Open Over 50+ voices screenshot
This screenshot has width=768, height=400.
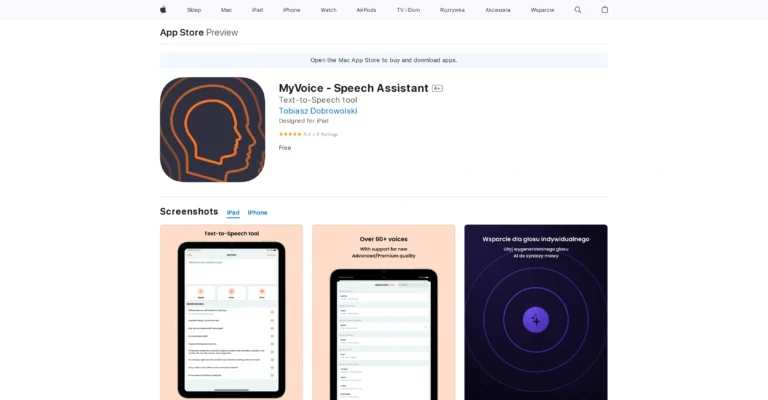pyautogui.click(x=384, y=312)
